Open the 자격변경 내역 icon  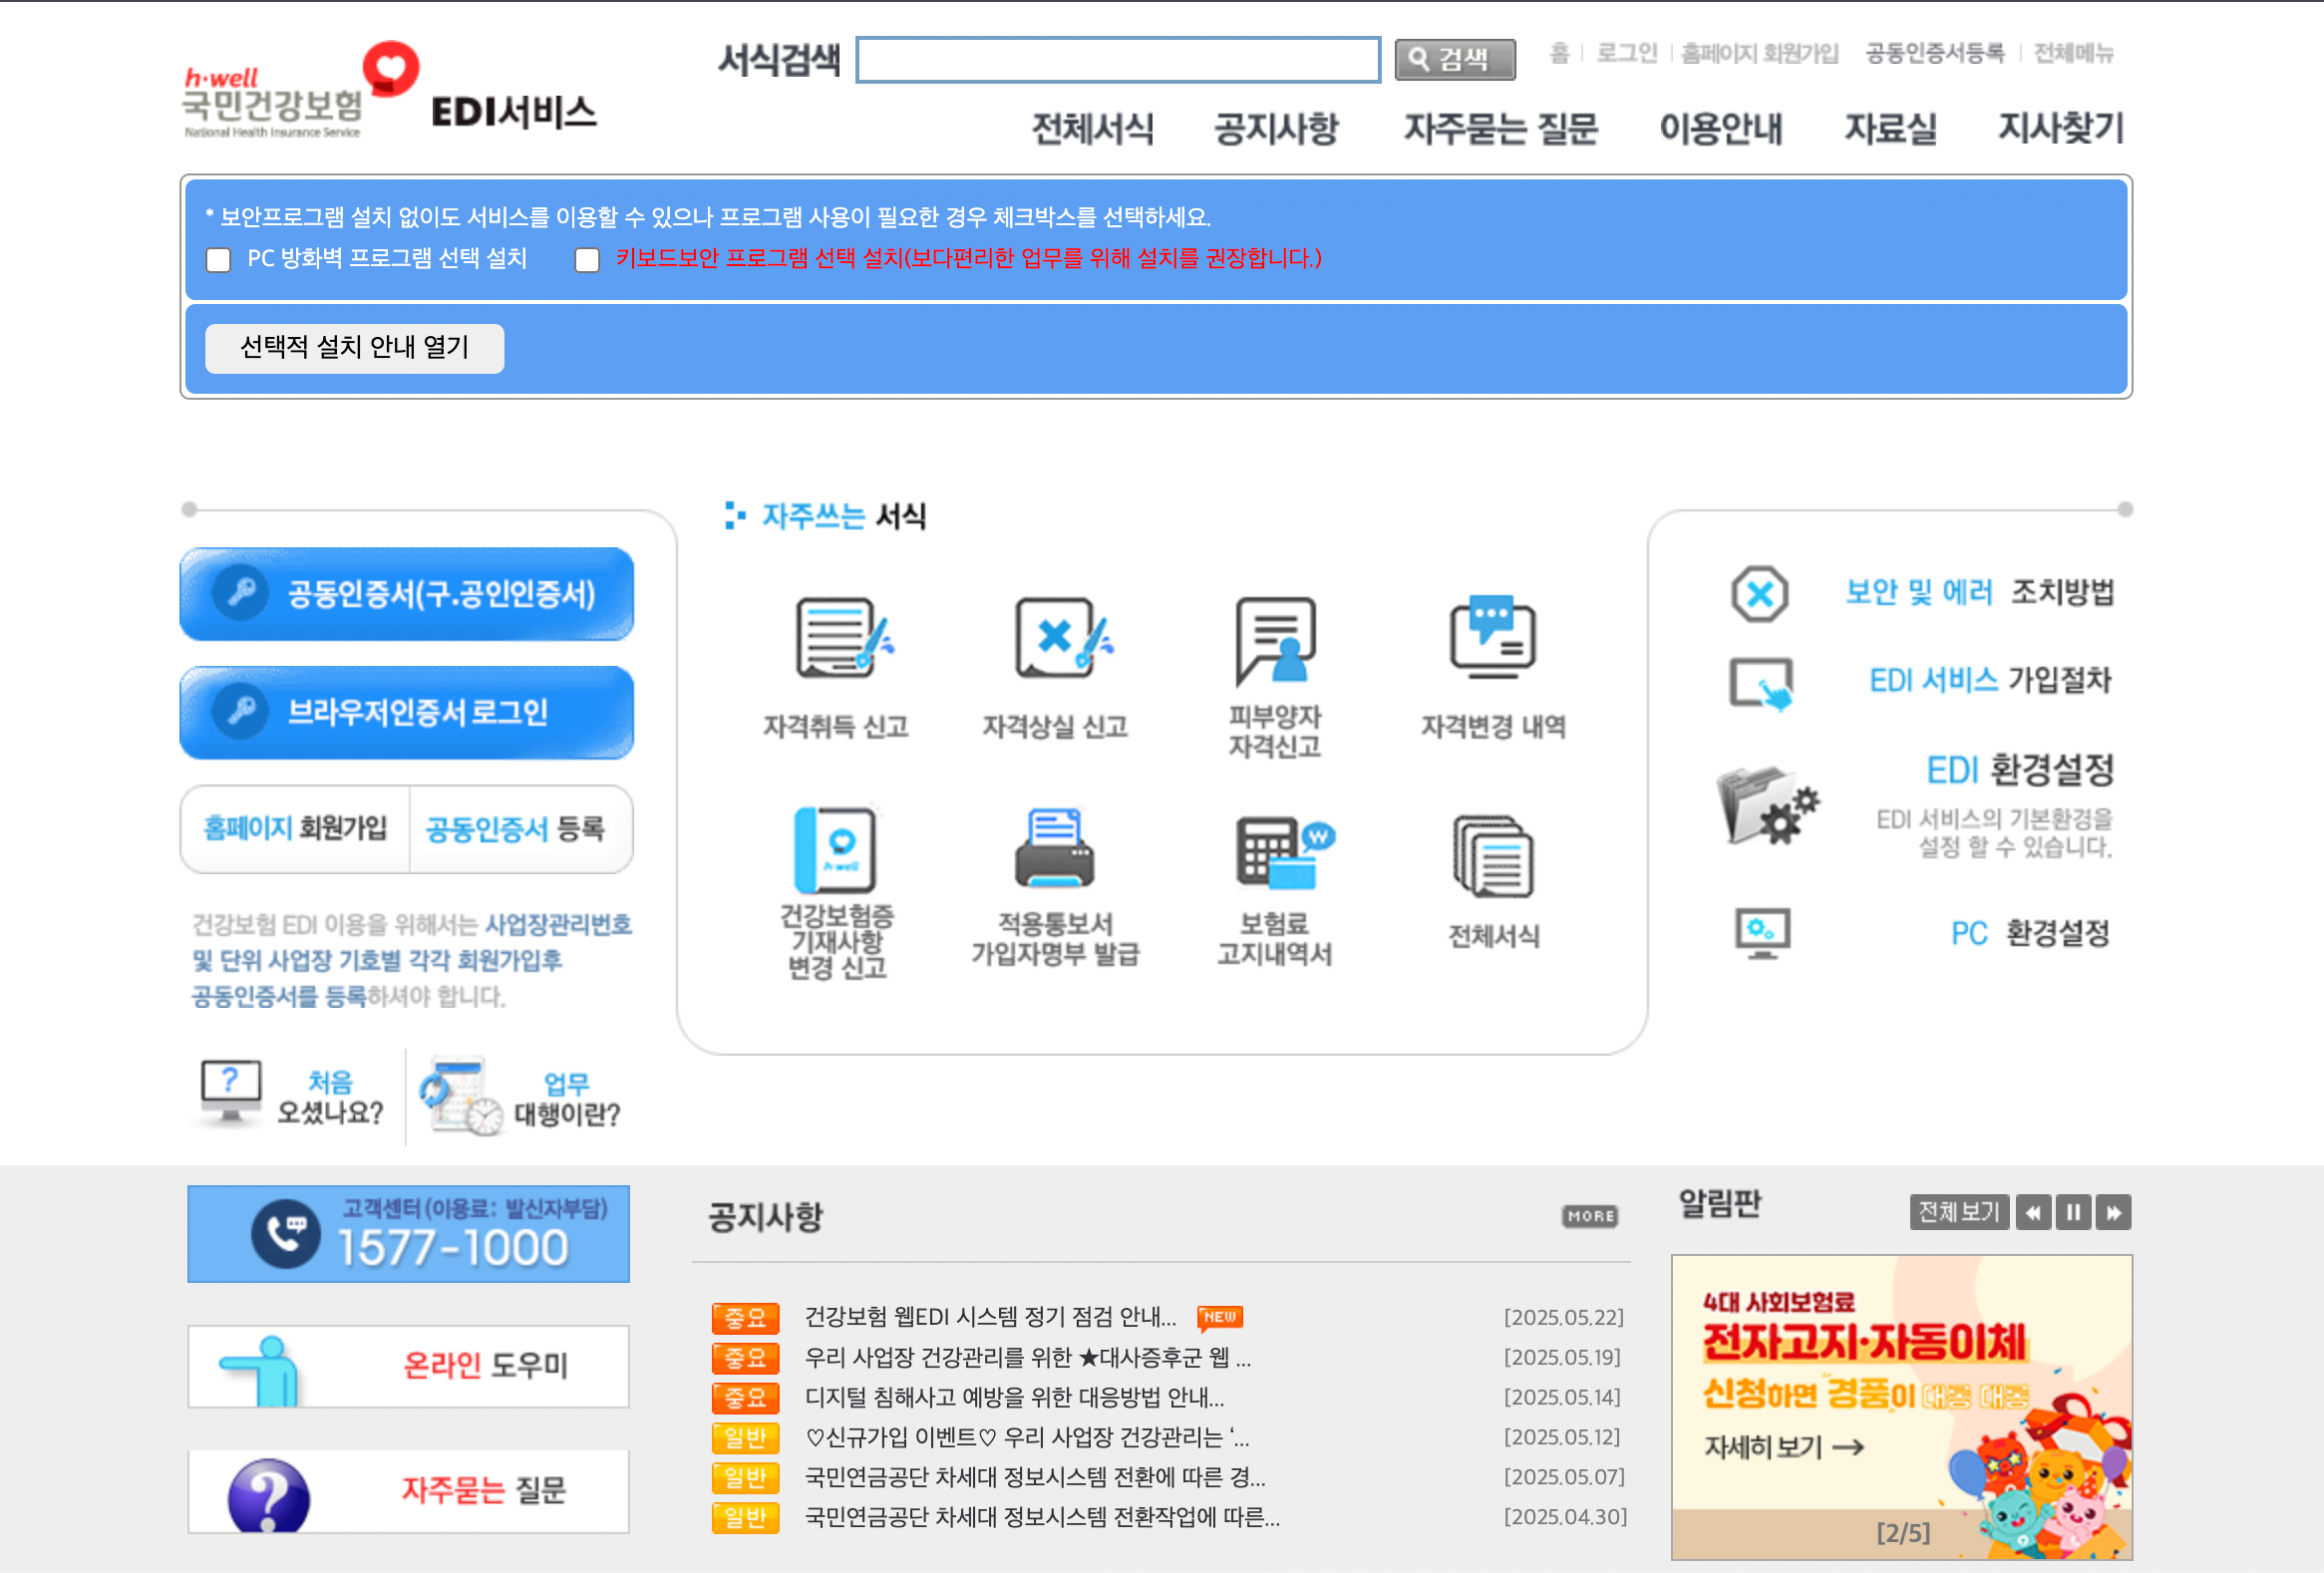point(1492,638)
